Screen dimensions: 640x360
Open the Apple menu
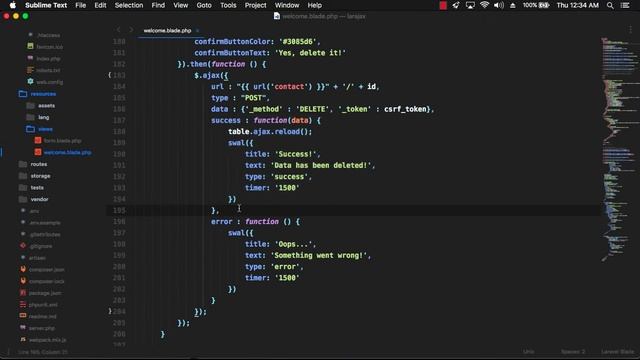pos(13,5)
